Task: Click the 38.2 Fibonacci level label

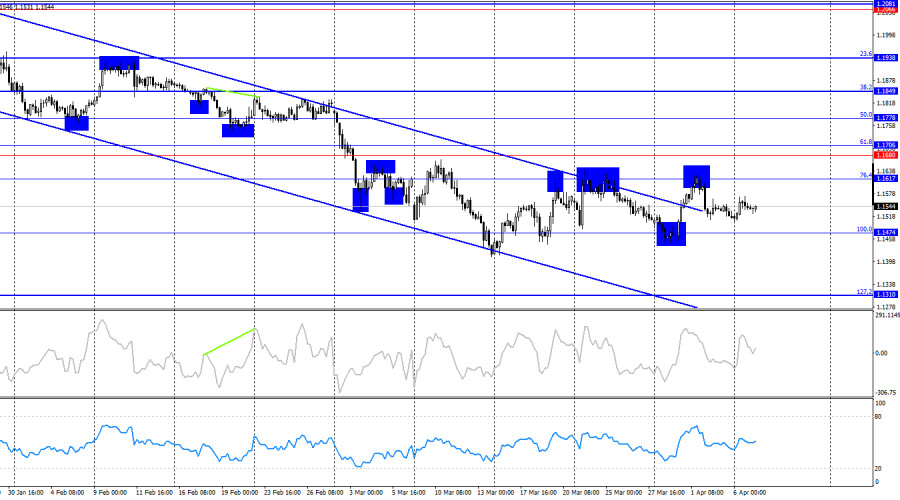Action: point(866,87)
